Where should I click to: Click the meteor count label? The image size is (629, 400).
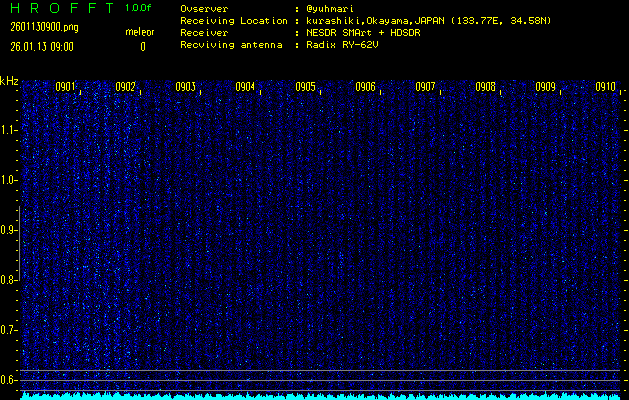(139, 32)
